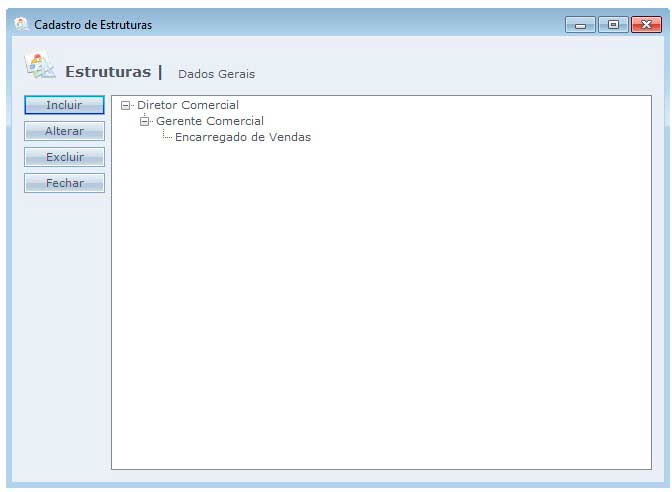Collapse the Diretor Comercial tree node
The height and width of the screenshot is (492, 672).
pyautogui.click(x=126, y=105)
